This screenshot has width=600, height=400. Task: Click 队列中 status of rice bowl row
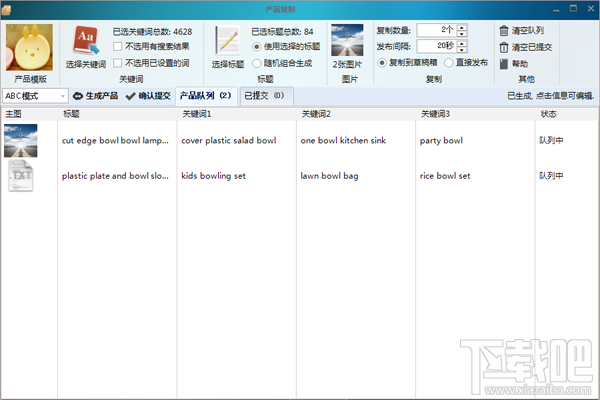tap(551, 175)
